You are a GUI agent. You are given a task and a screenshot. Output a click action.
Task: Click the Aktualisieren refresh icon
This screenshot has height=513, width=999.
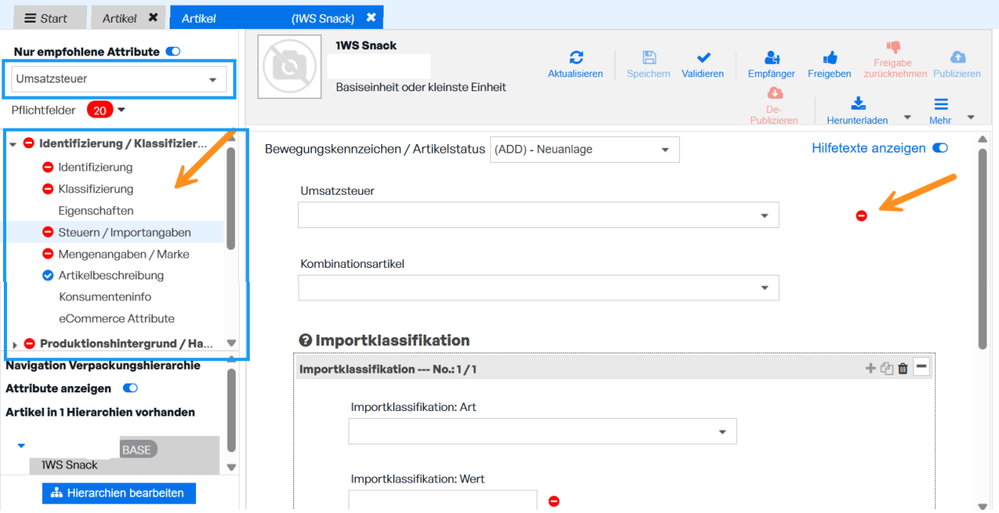click(576, 58)
